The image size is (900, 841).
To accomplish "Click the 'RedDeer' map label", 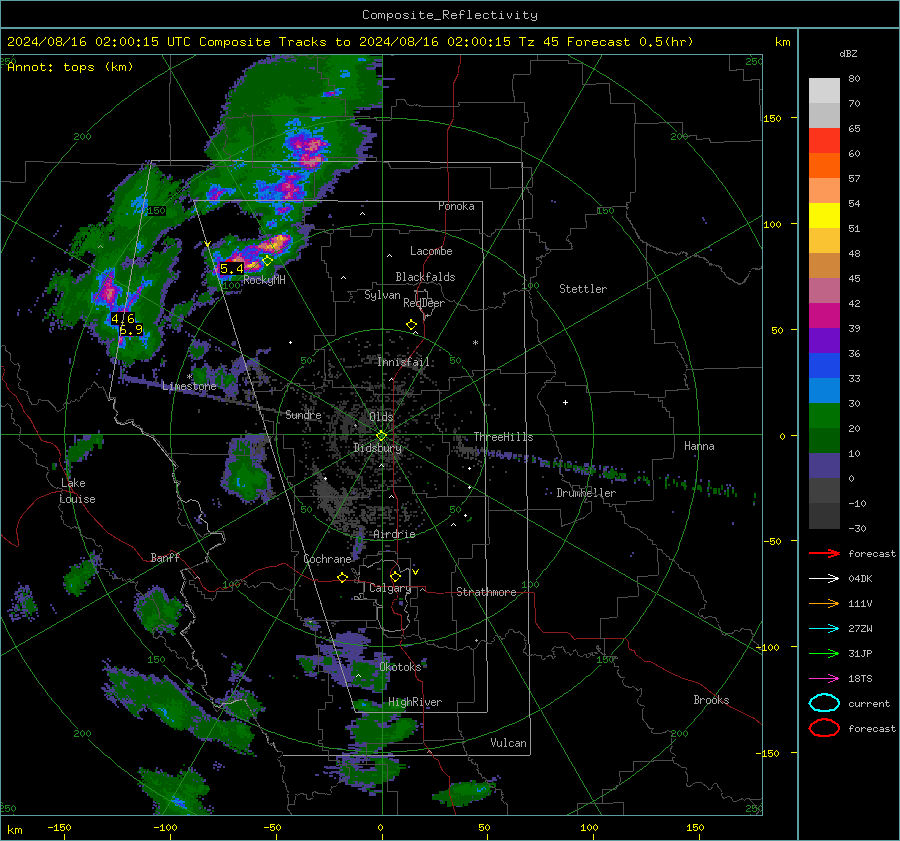I will (424, 303).
